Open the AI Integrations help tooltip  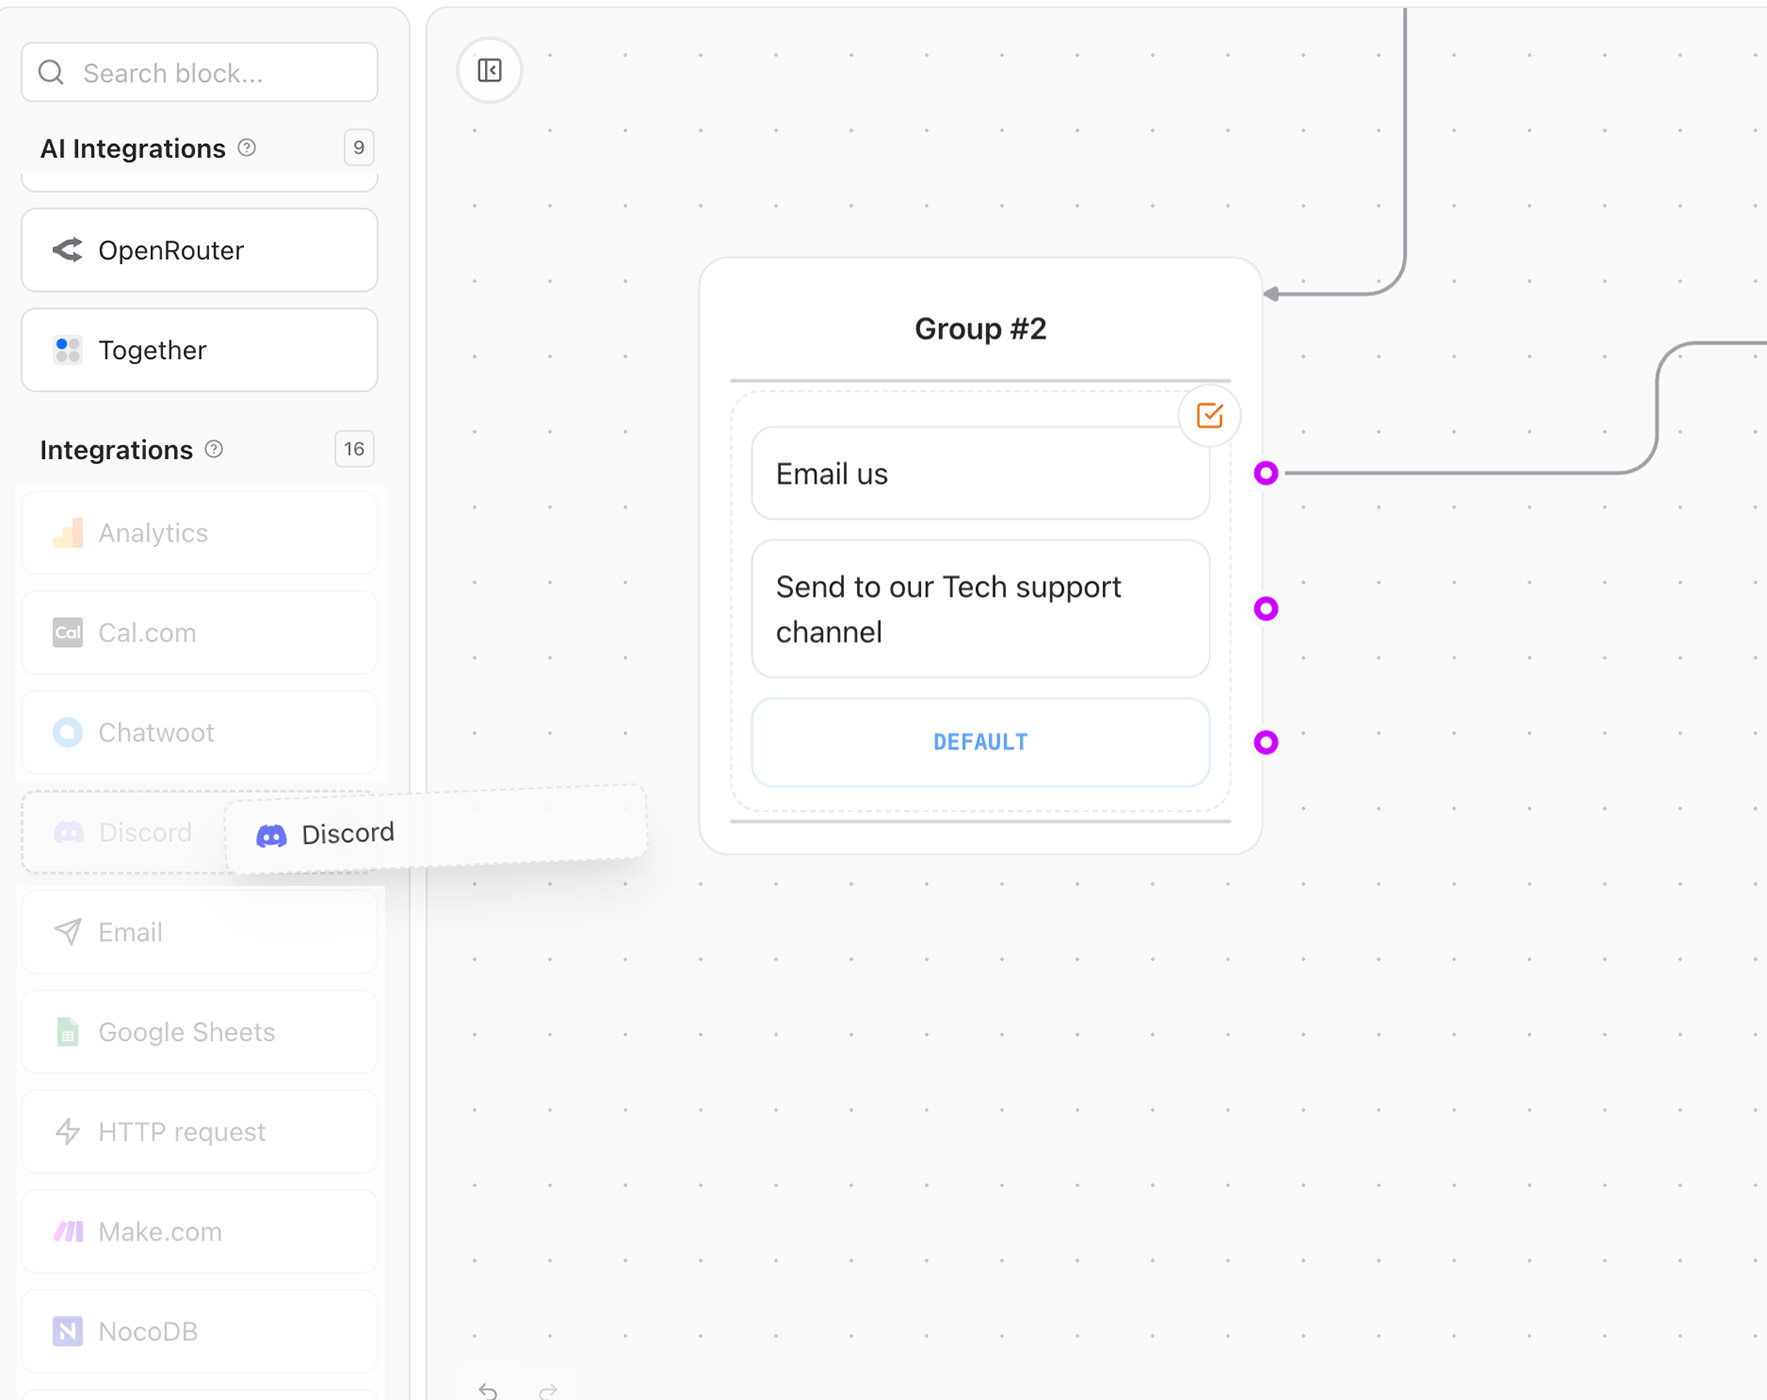pos(247,147)
